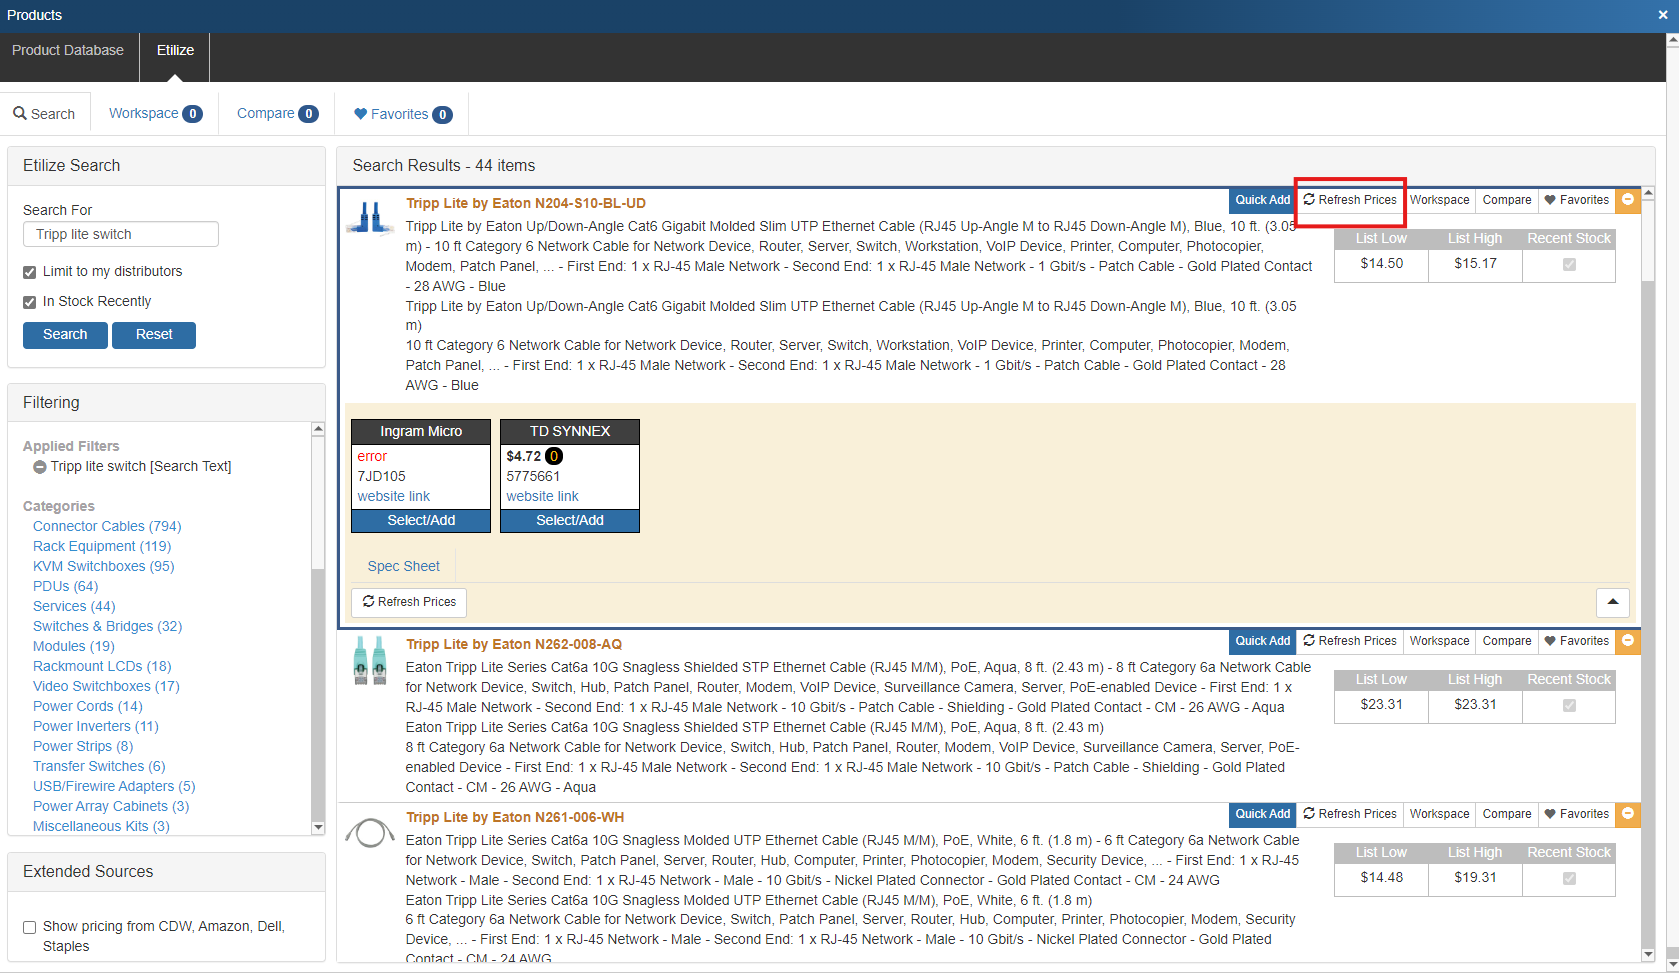Click the stock count badge under TD SYNNEX

tap(554, 456)
